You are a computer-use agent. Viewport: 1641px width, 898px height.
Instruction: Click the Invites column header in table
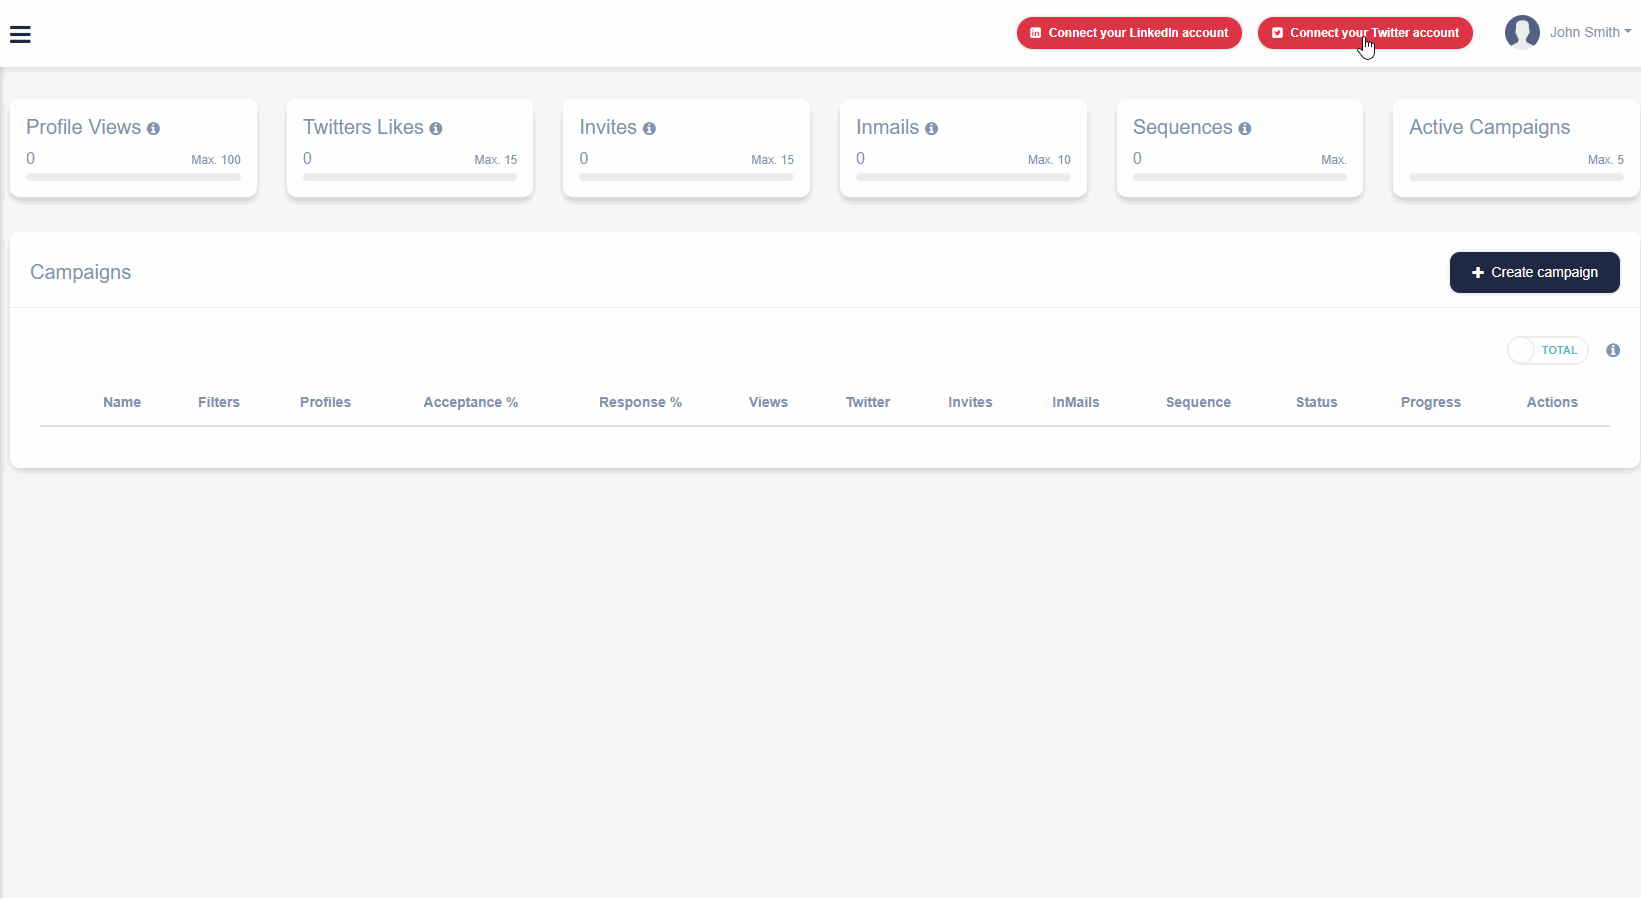point(970,402)
